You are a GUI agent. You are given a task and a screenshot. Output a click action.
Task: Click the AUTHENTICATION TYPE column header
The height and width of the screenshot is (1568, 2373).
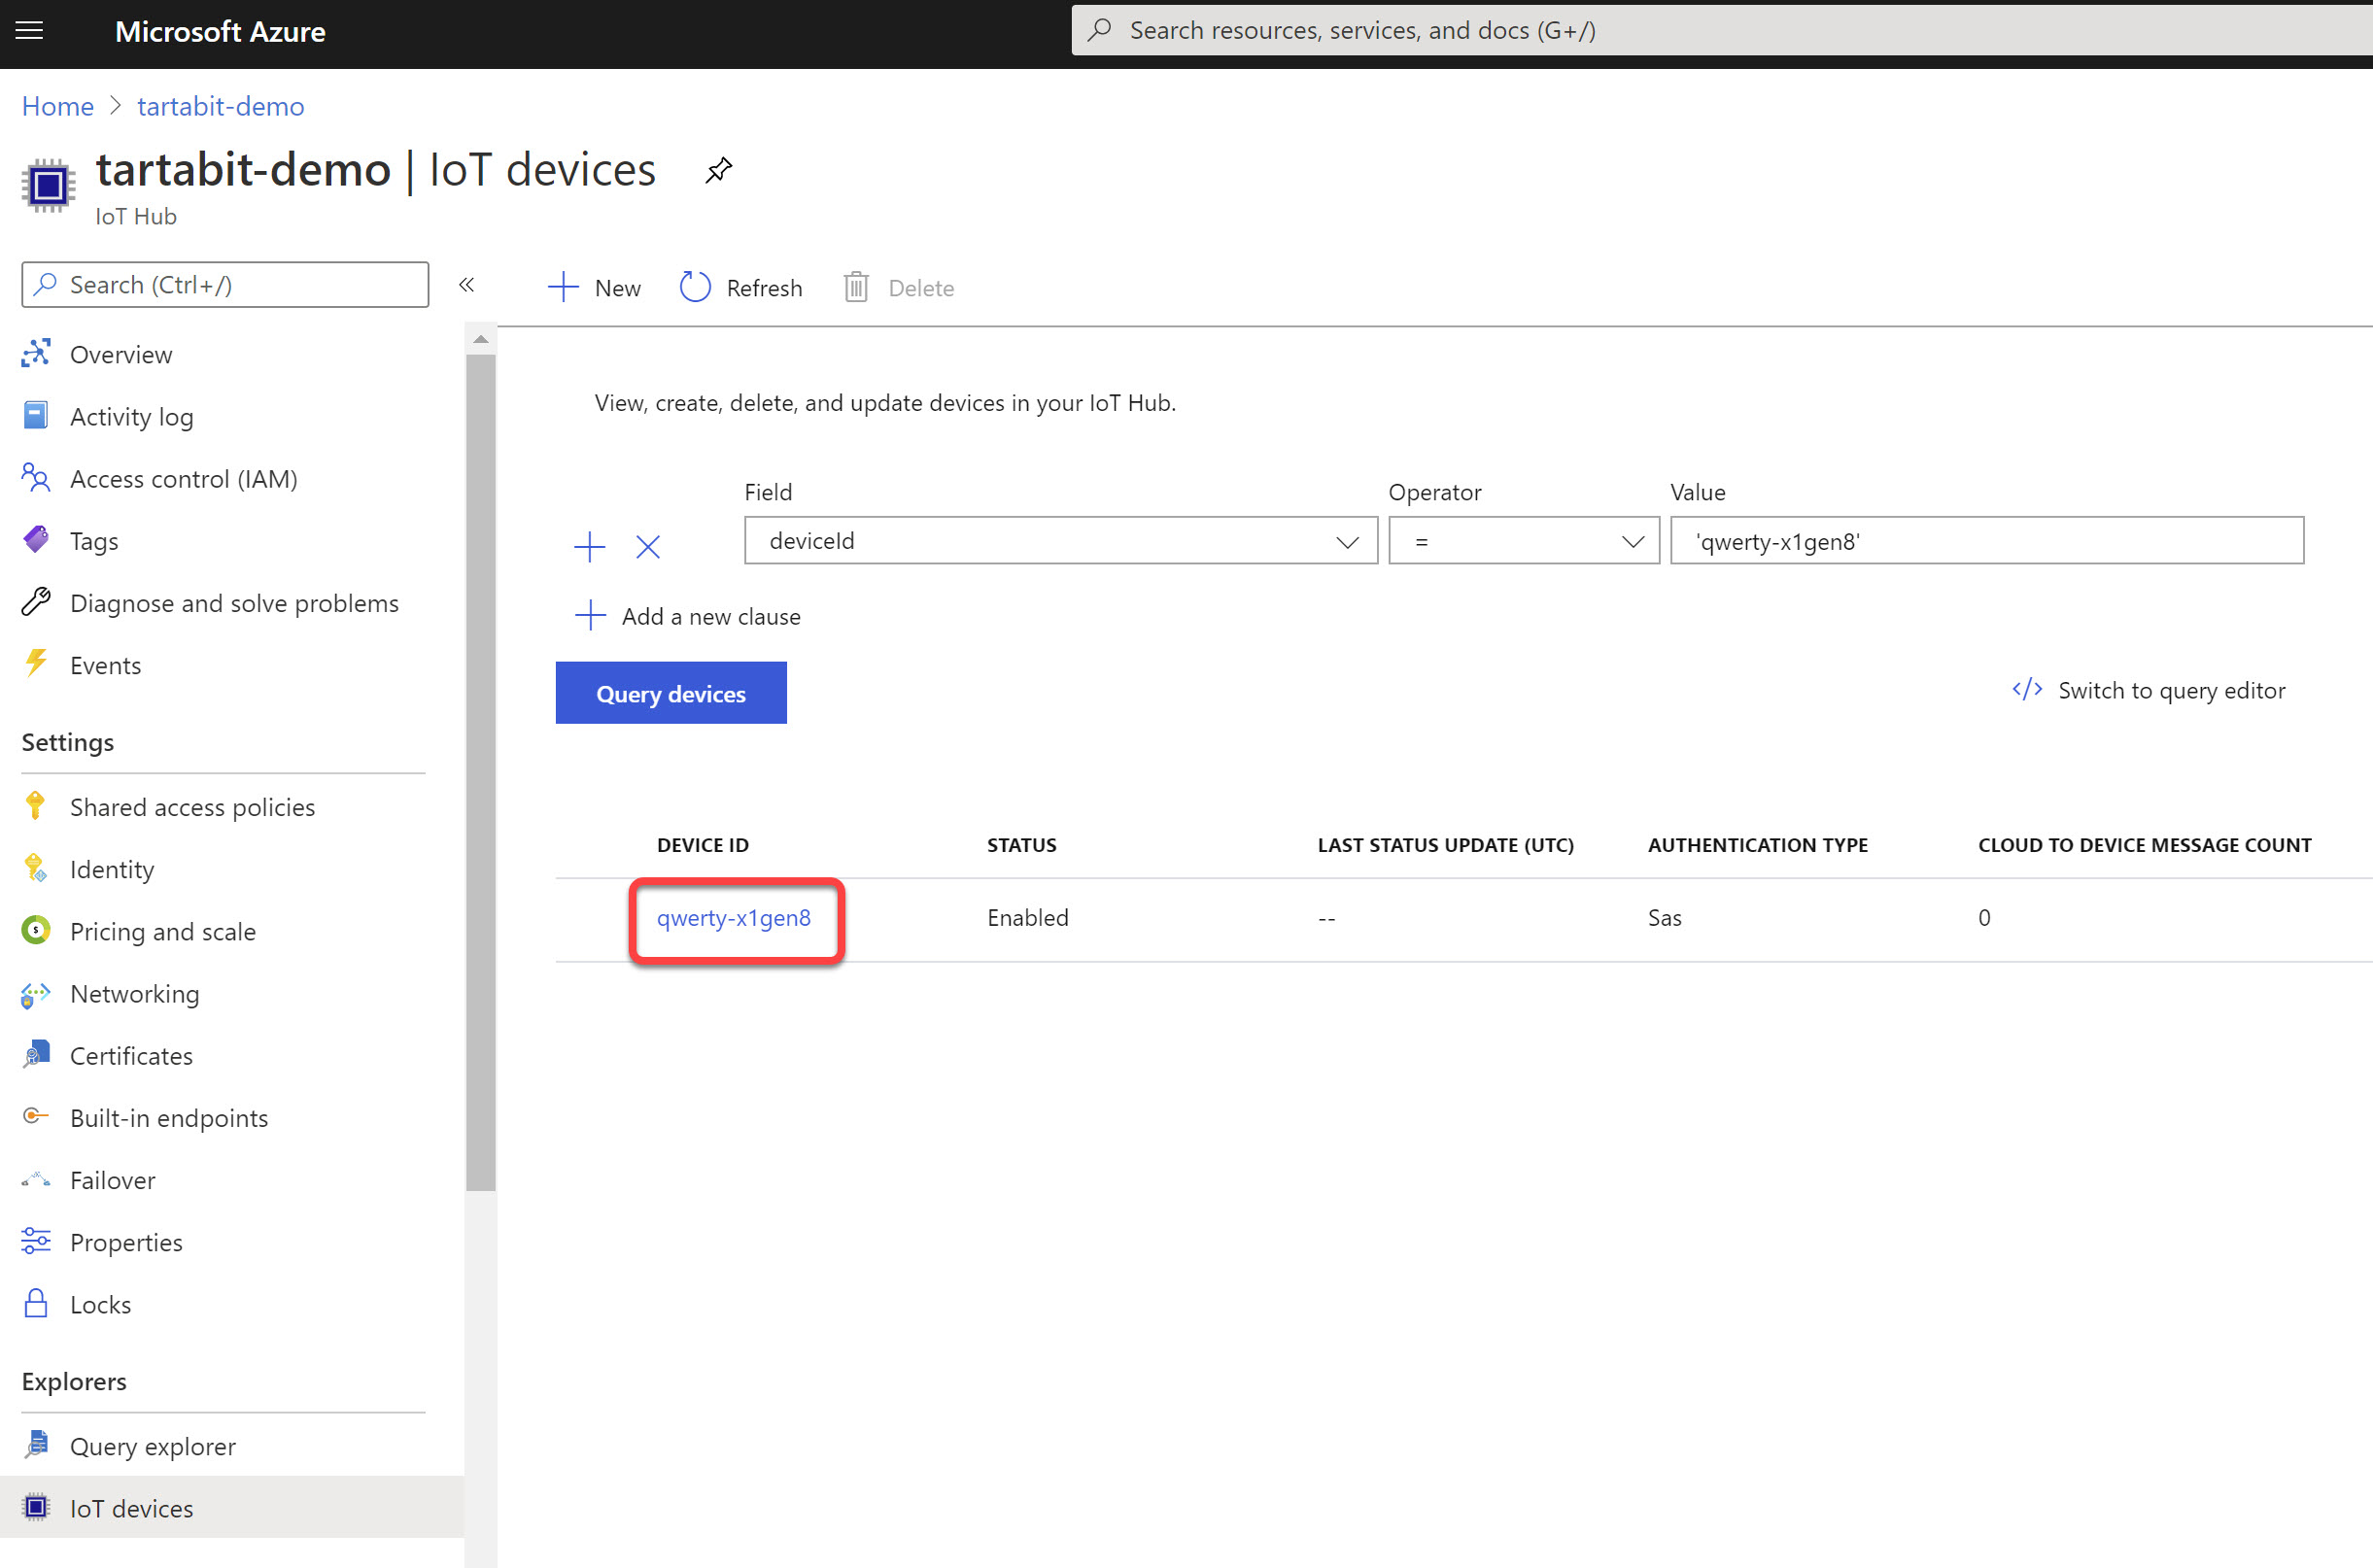(x=1758, y=845)
